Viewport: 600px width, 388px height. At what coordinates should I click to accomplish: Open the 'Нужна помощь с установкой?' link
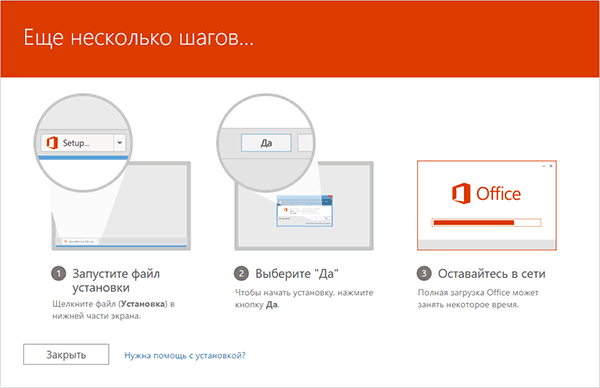pyautogui.click(x=185, y=355)
